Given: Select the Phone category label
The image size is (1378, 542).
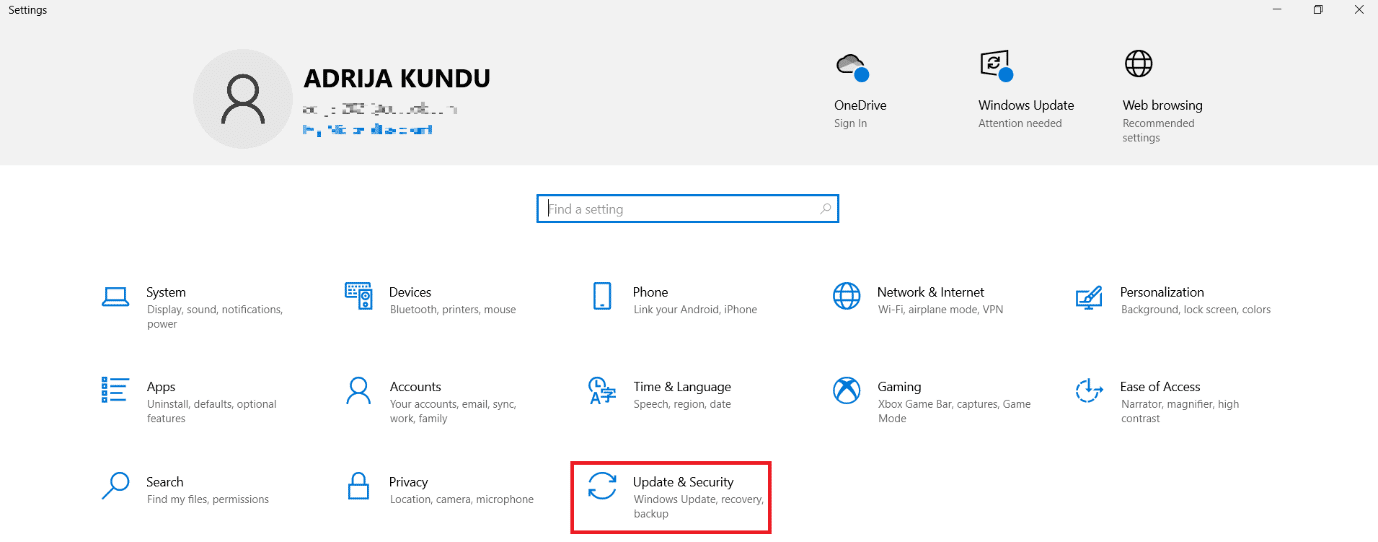Looking at the screenshot, I should [650, 293].
